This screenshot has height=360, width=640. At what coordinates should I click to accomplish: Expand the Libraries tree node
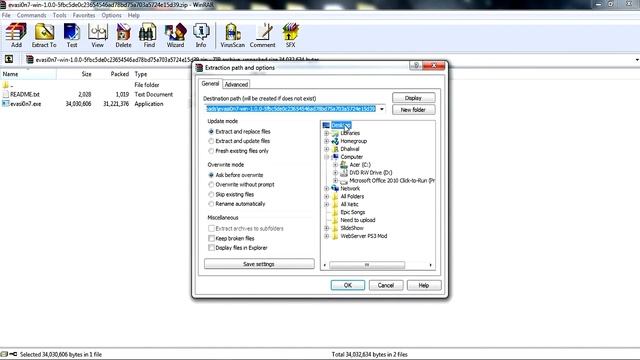[327, 133]
